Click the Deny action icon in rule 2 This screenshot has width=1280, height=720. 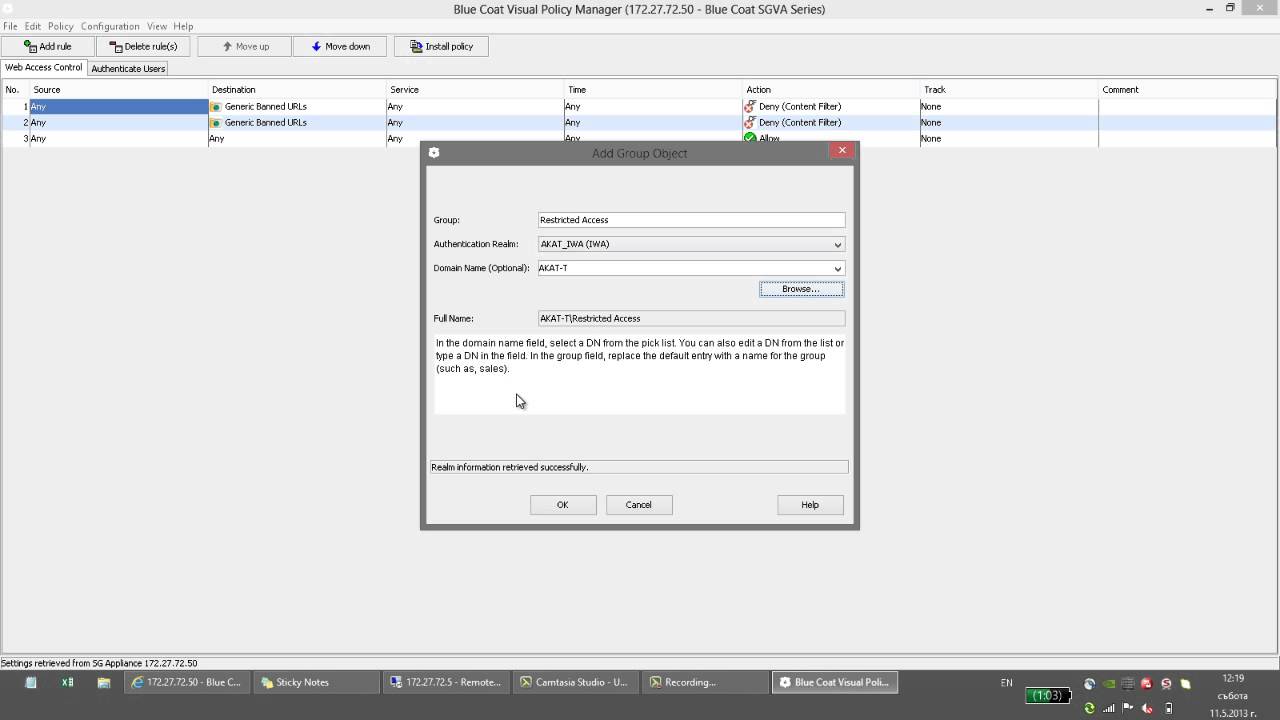tap(750, 122)
